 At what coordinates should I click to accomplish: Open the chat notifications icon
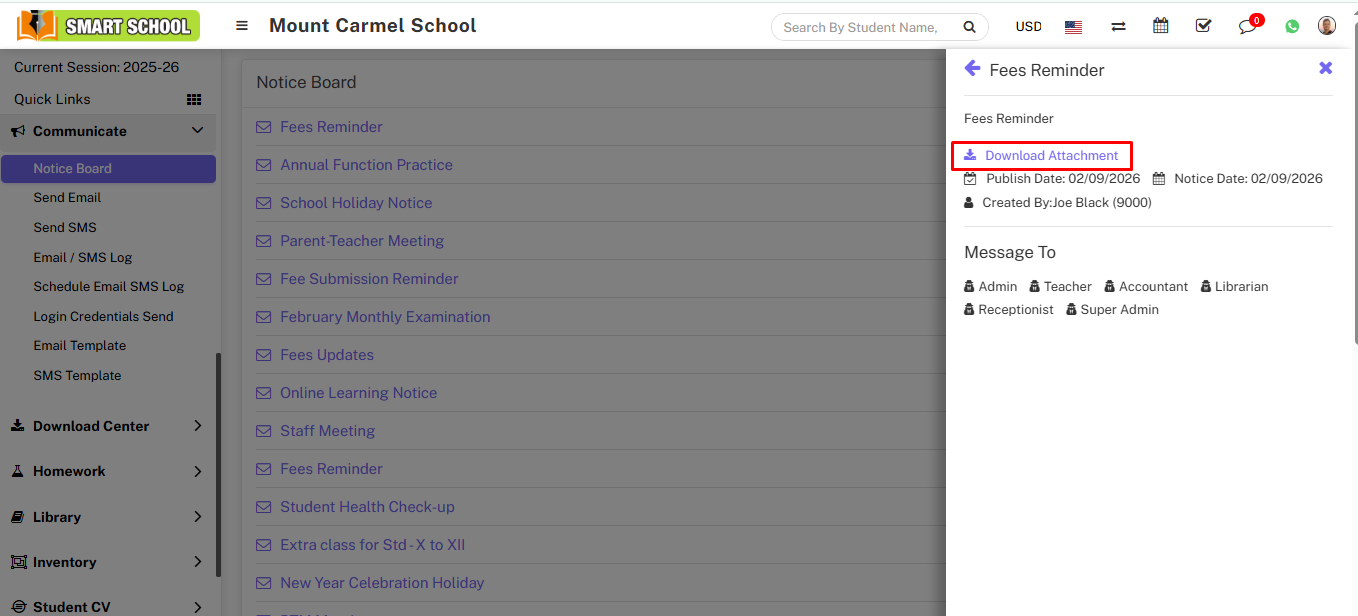[1247, 27]
